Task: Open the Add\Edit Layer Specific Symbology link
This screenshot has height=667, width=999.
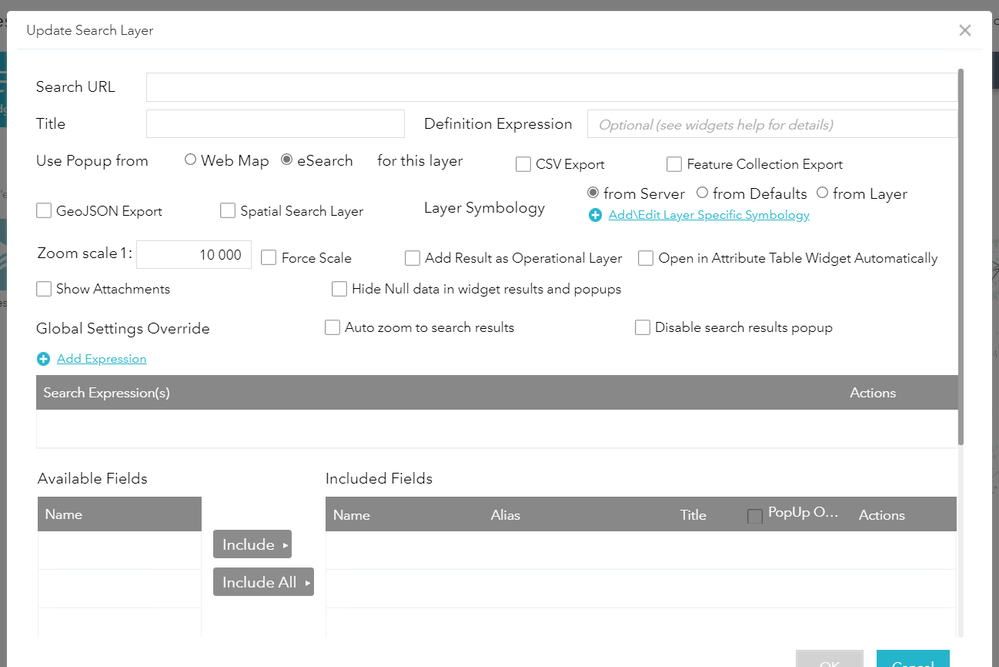Action: click(709, 215)
